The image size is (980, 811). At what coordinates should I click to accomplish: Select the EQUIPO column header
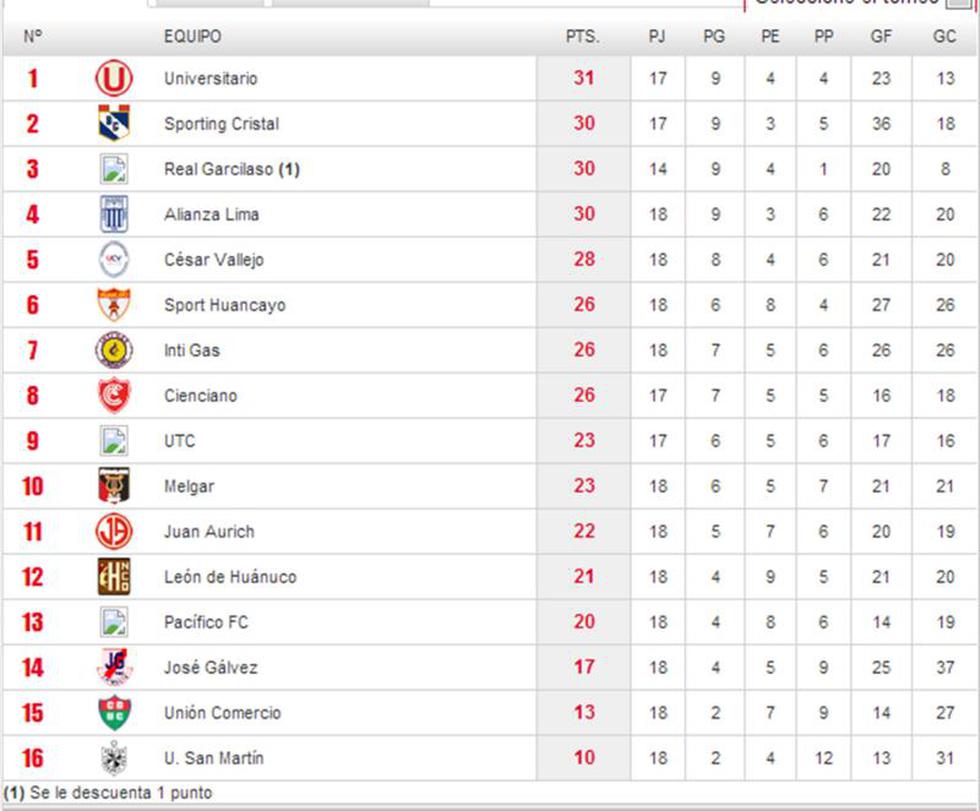coord(191,36)
